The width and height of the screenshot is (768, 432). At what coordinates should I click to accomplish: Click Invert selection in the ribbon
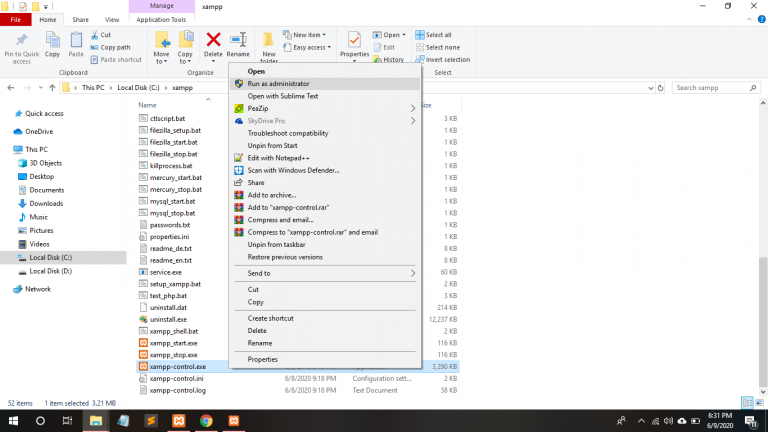443,59
